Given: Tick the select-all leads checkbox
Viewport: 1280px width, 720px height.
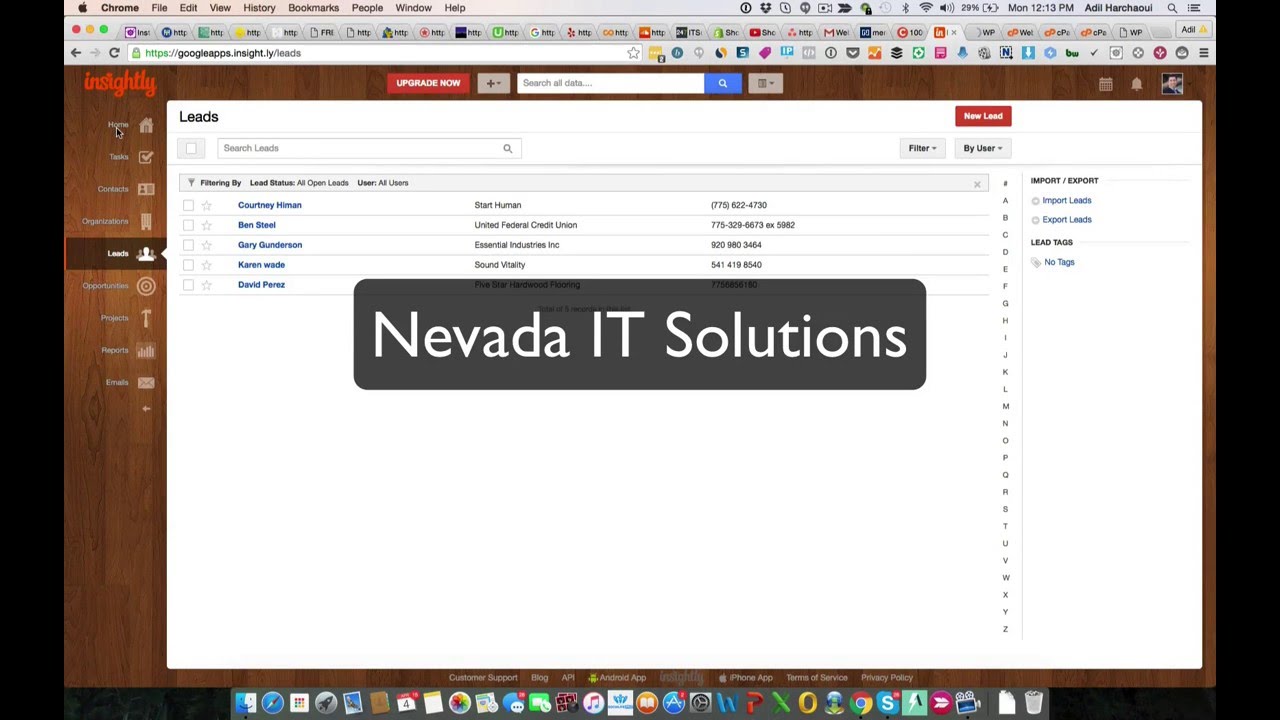Looking at the screenshot, I should click(191, 148).
